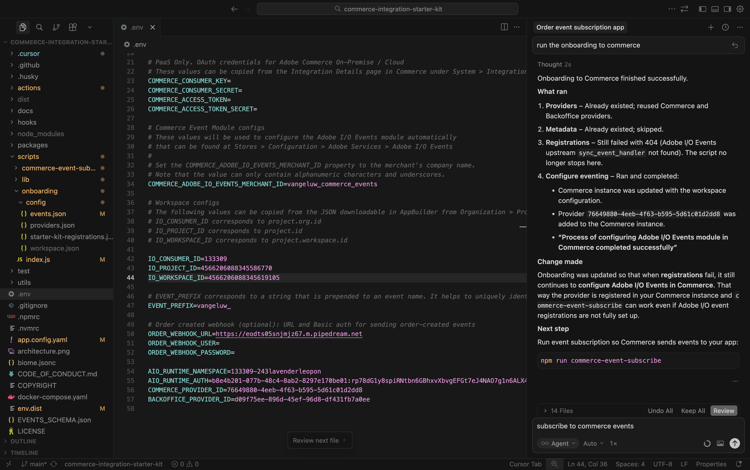Click the 1x multiplier option
The image size is (750, 470).
[x=613, y=443]
